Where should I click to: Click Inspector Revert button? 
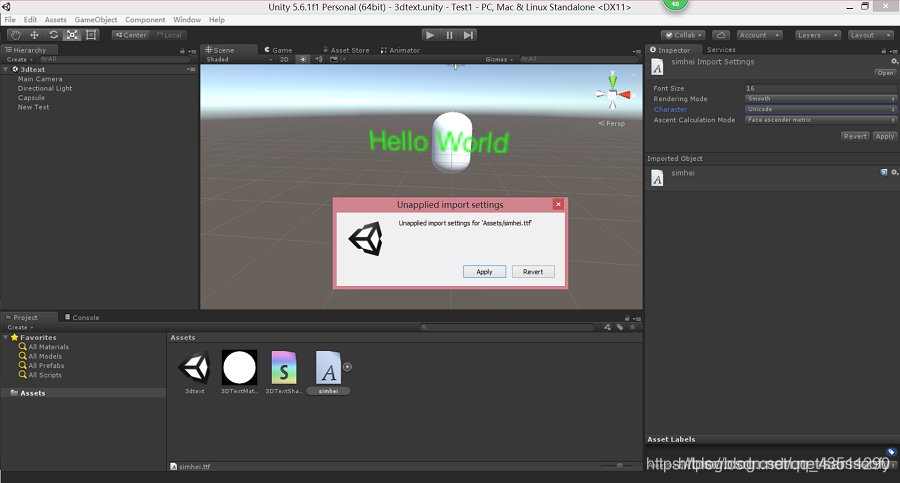point(855,136)
